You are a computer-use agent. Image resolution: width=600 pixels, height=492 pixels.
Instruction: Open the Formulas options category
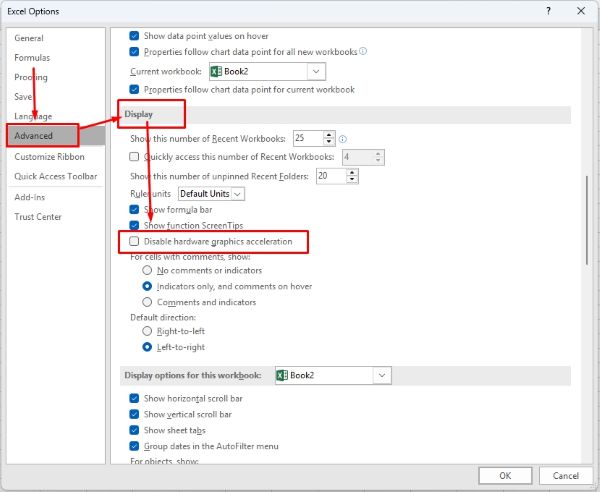32,58
